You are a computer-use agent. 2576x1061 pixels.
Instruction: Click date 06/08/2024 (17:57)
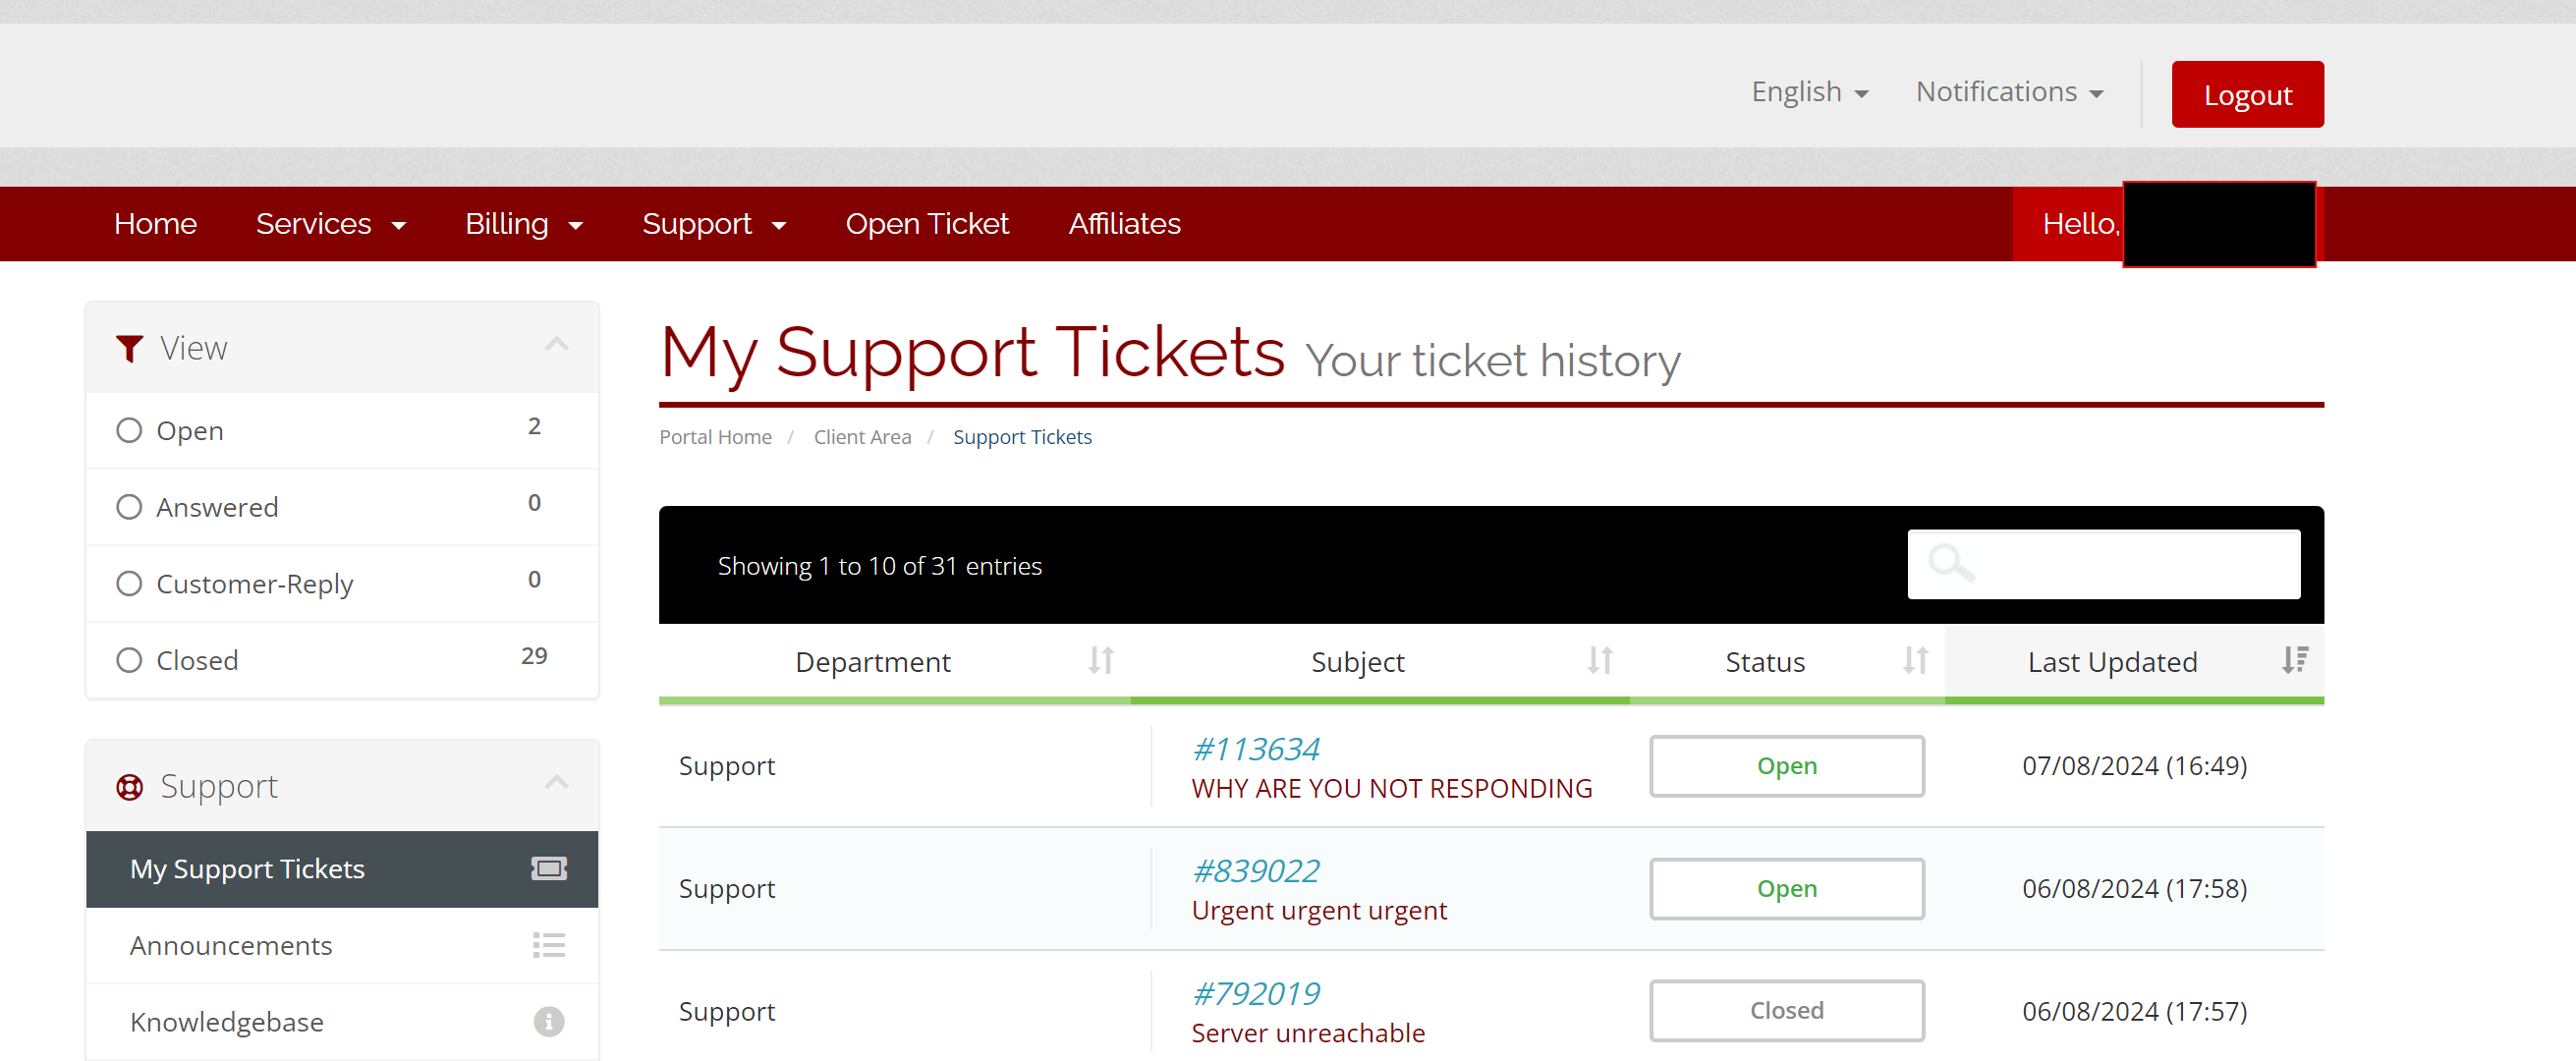(x=2134, y=1011)
